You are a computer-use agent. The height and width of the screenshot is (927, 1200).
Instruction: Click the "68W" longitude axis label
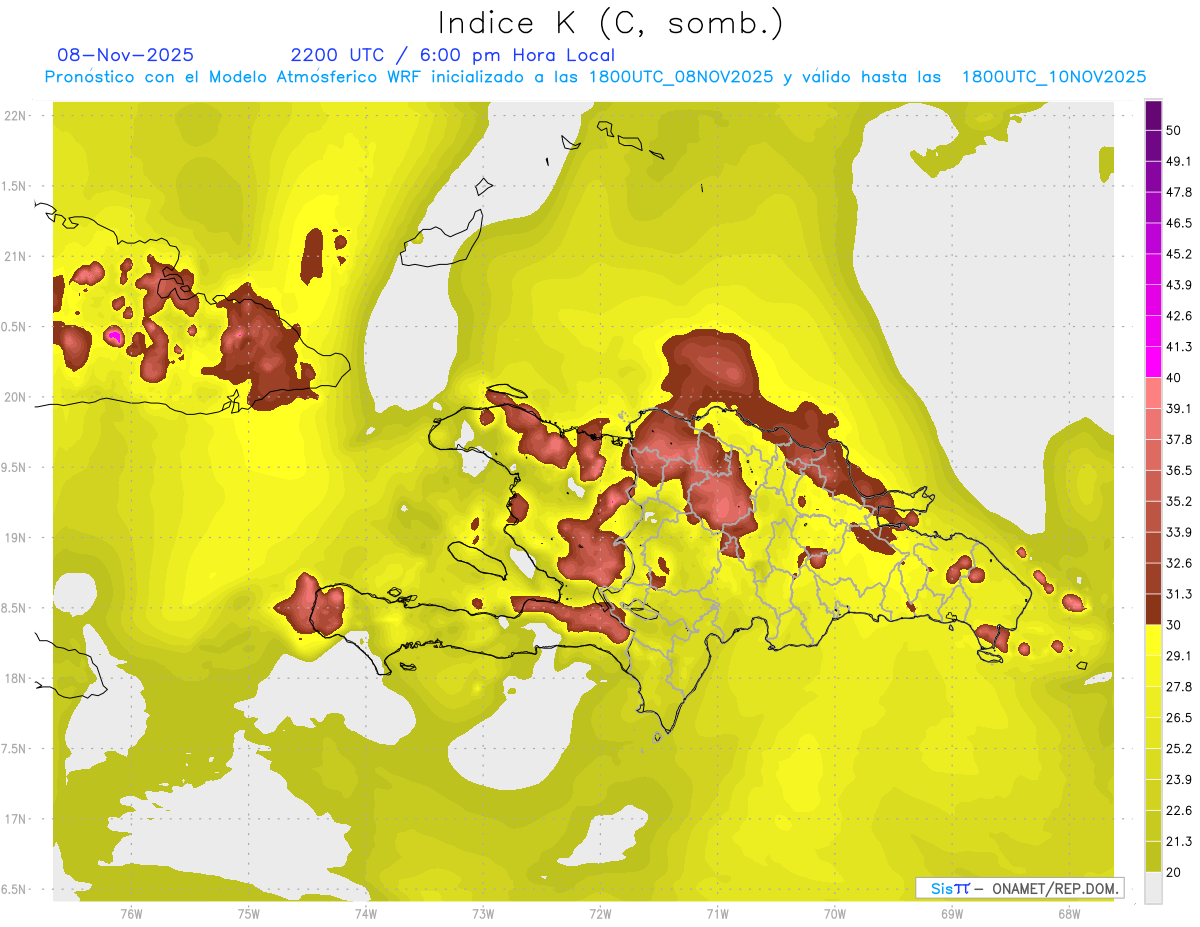(1069, 913)
